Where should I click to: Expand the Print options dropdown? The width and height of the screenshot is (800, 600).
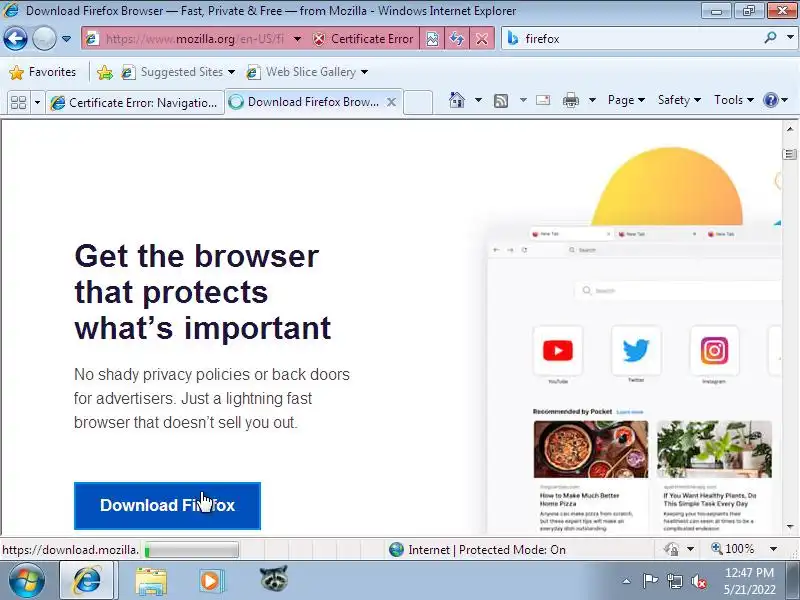click(x=592, y=100)
